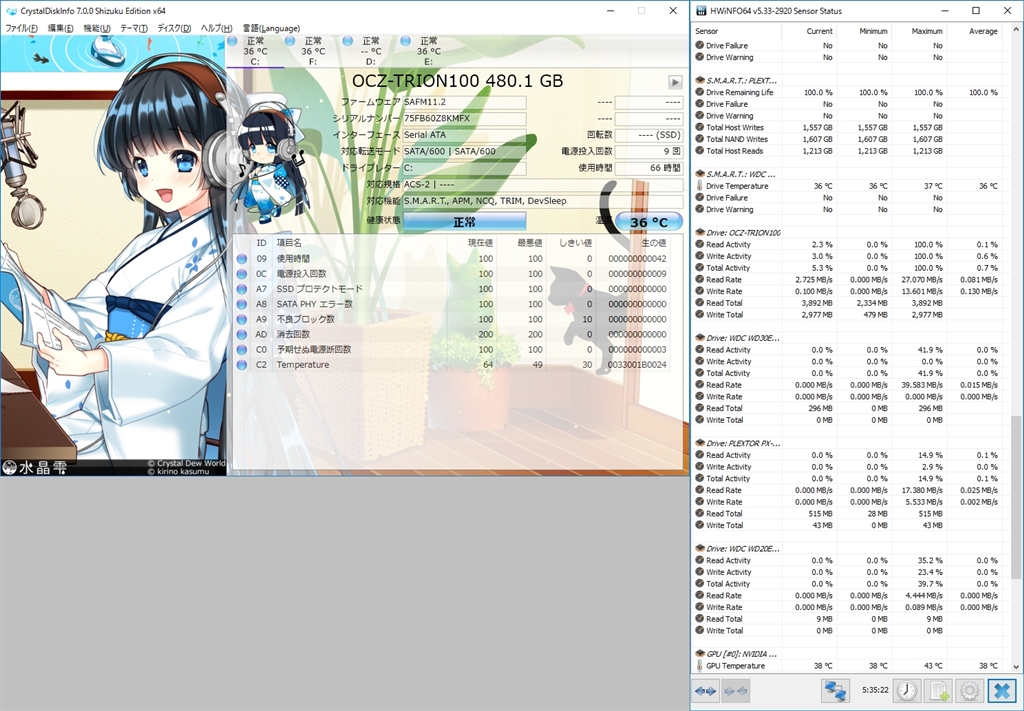Open remote network monitoring in HWiNFO
Image resolution: width=1024 pixels, height=711 pixels.
click(835, 690)
